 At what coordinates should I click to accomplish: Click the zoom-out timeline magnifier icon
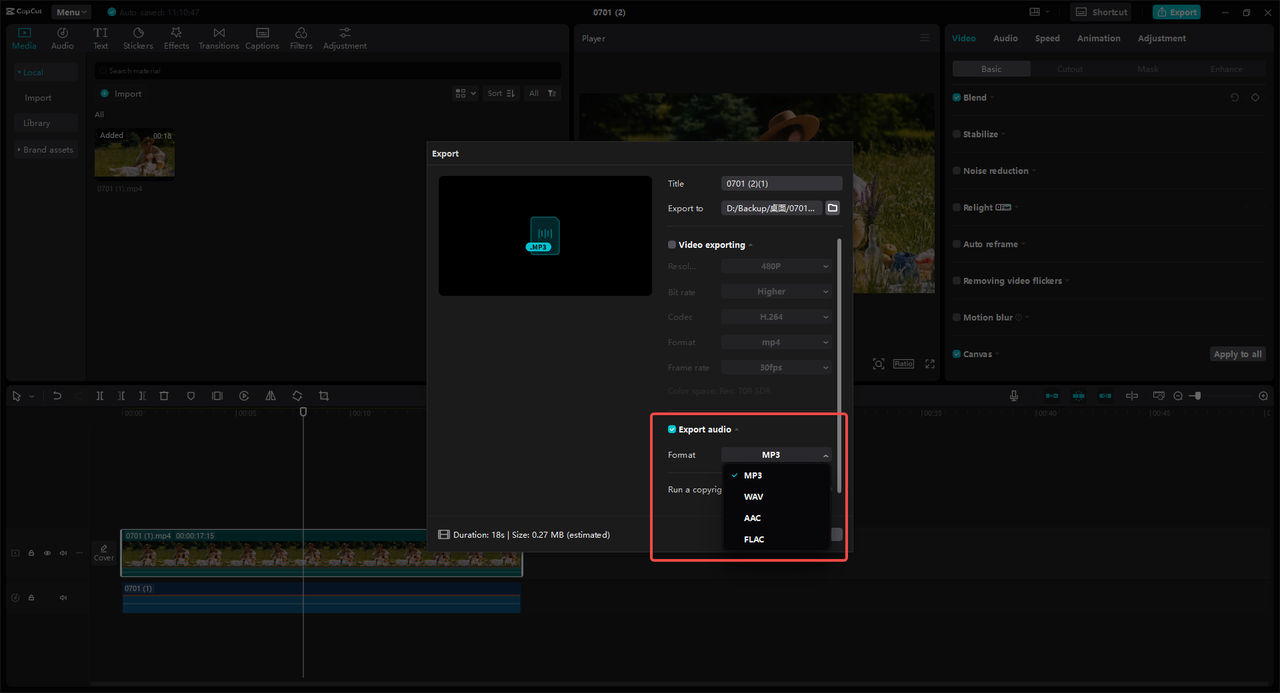(1178, 396)
